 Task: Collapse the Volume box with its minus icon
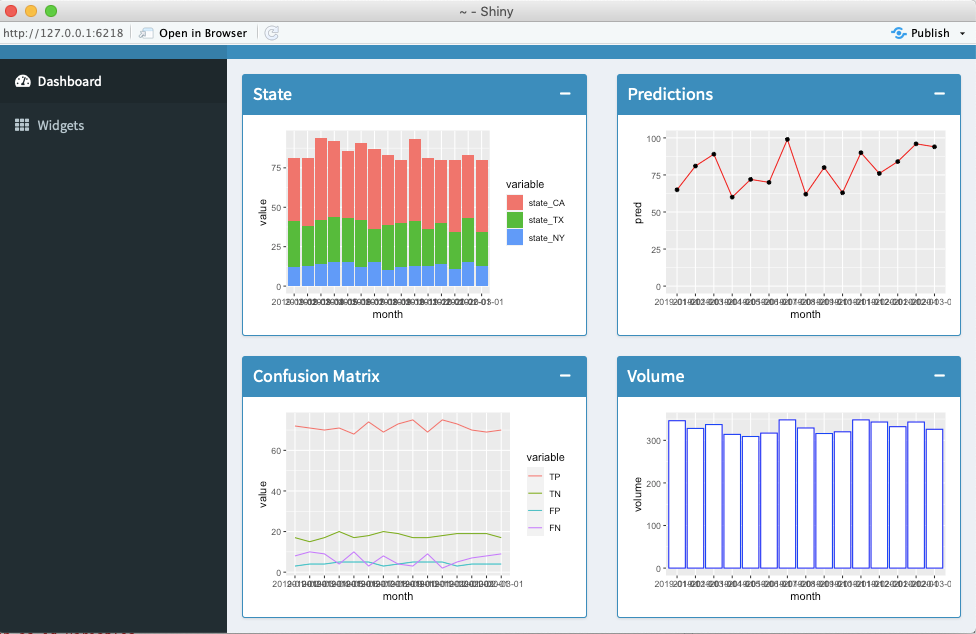[940, 376]
